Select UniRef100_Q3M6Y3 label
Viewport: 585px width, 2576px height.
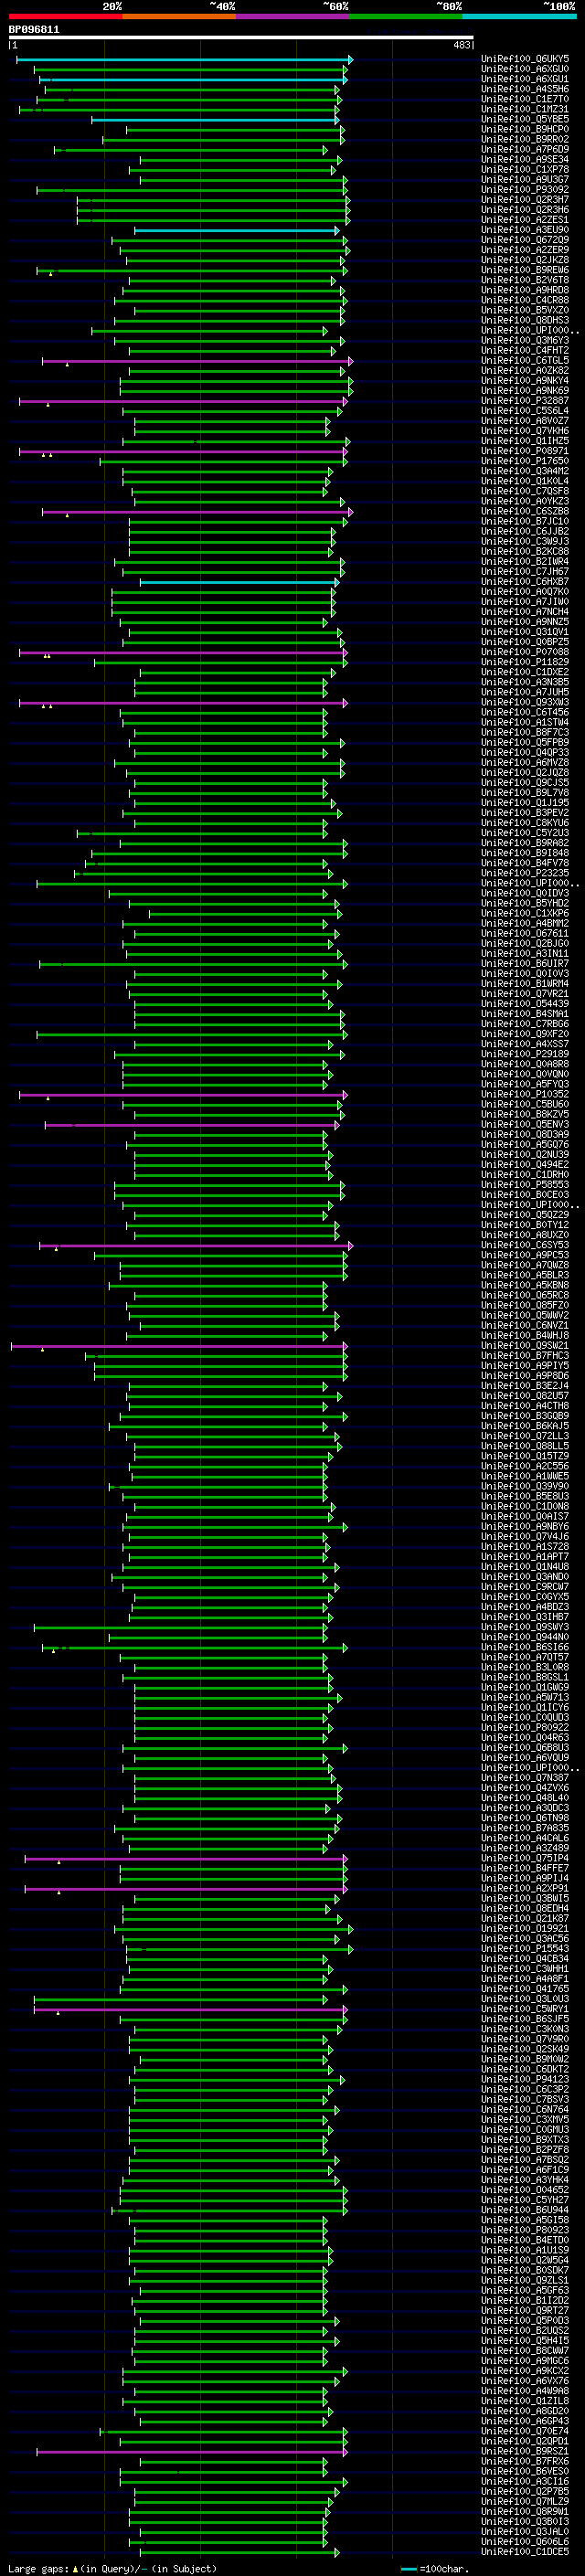coord(525,341)
